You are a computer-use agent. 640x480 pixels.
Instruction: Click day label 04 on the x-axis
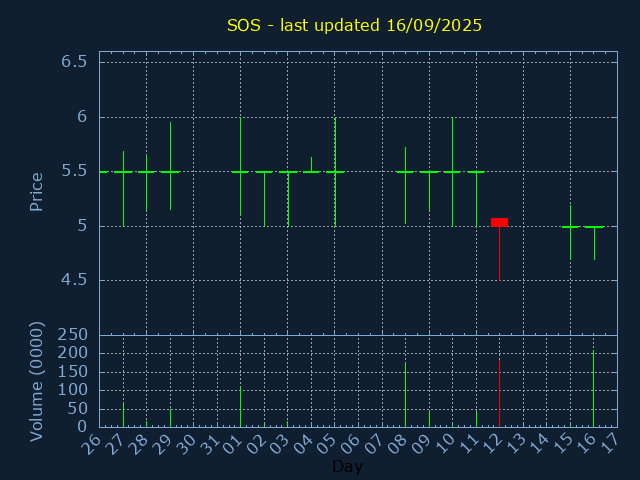(302, 444)
